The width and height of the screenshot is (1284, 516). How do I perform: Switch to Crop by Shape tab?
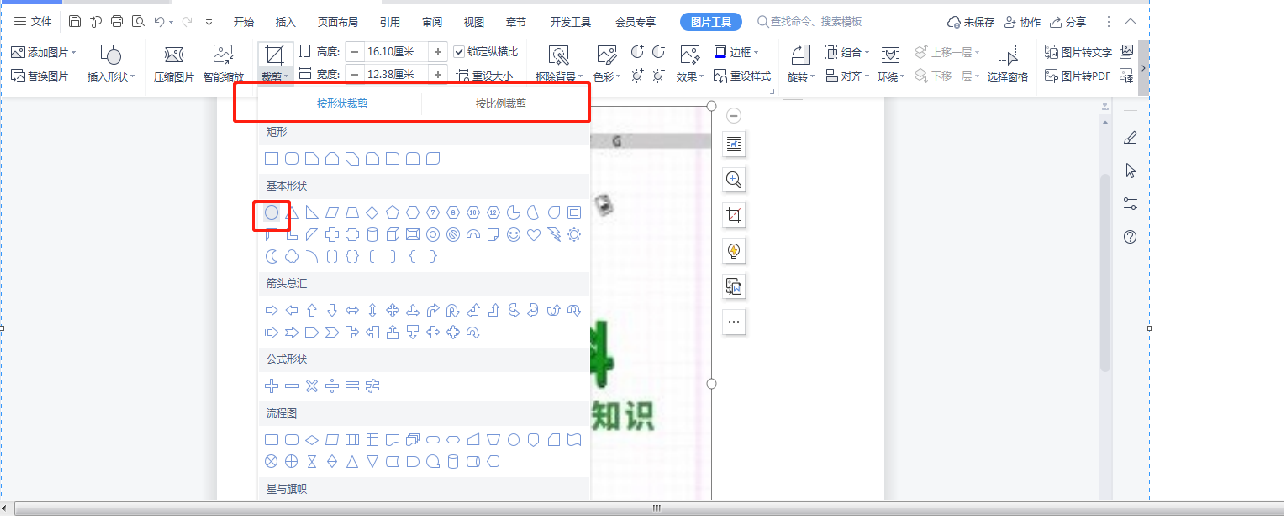pyautogui.click(x=342, y=103)
